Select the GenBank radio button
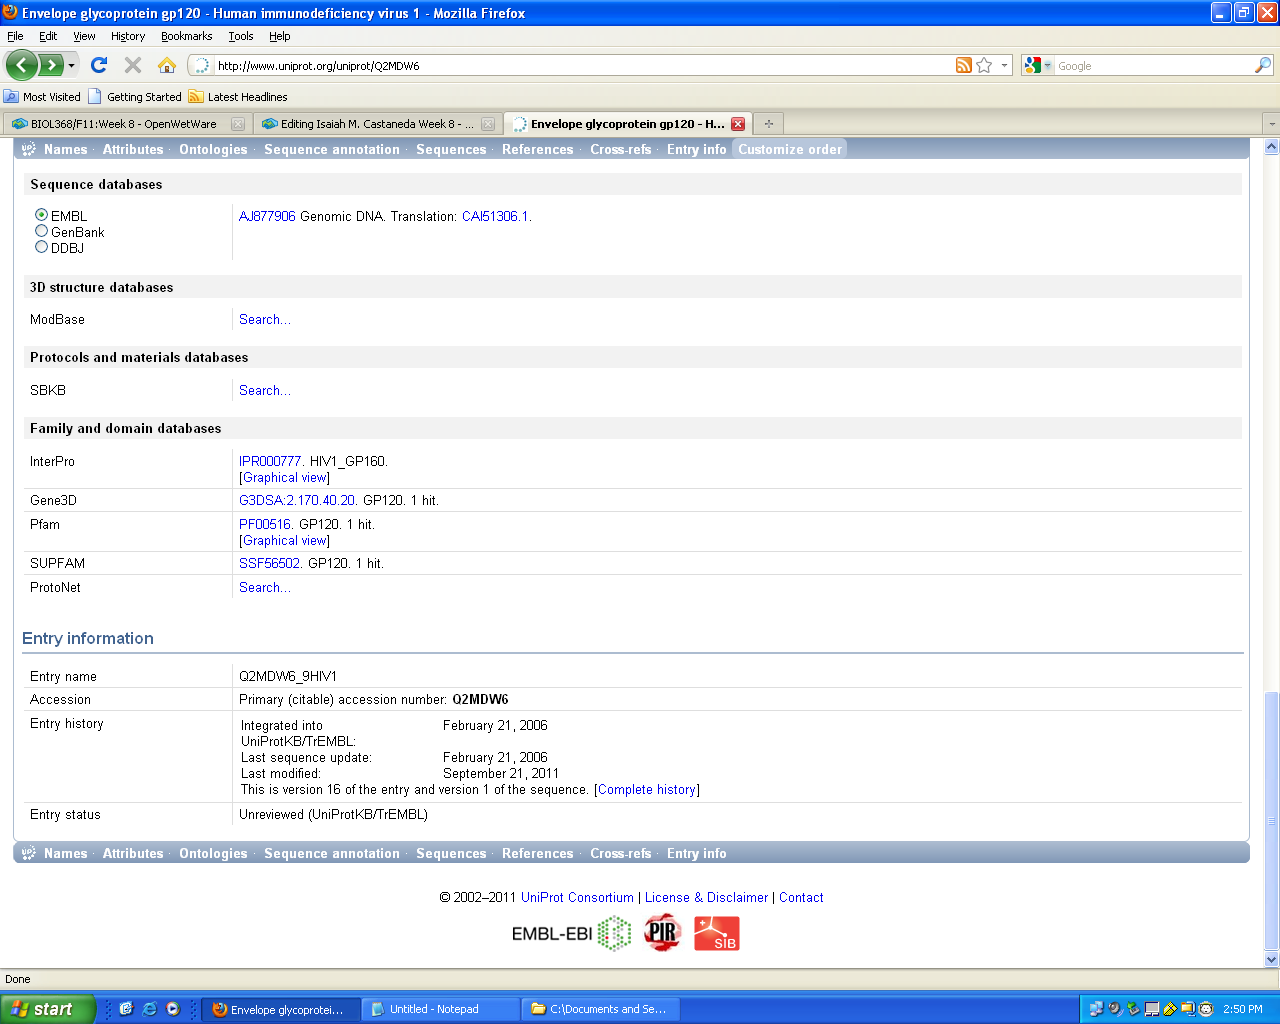Image resolution: width=1280 pixels, height=1024 pixels. coord(42,231)
